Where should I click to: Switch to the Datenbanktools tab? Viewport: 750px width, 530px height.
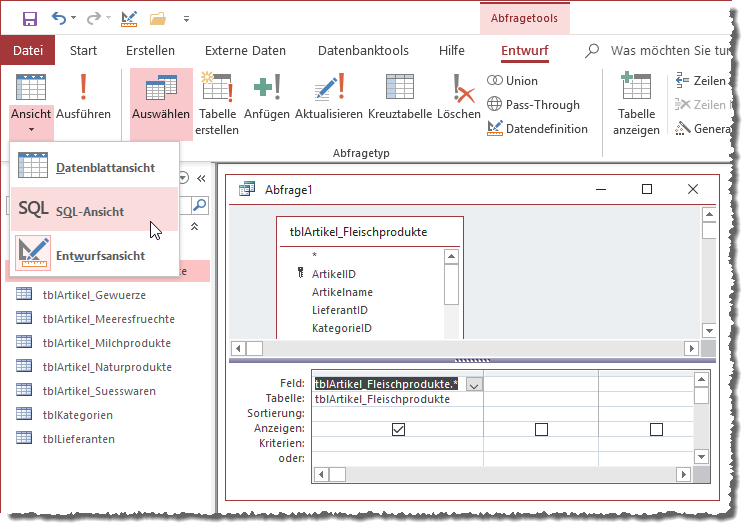364,50
